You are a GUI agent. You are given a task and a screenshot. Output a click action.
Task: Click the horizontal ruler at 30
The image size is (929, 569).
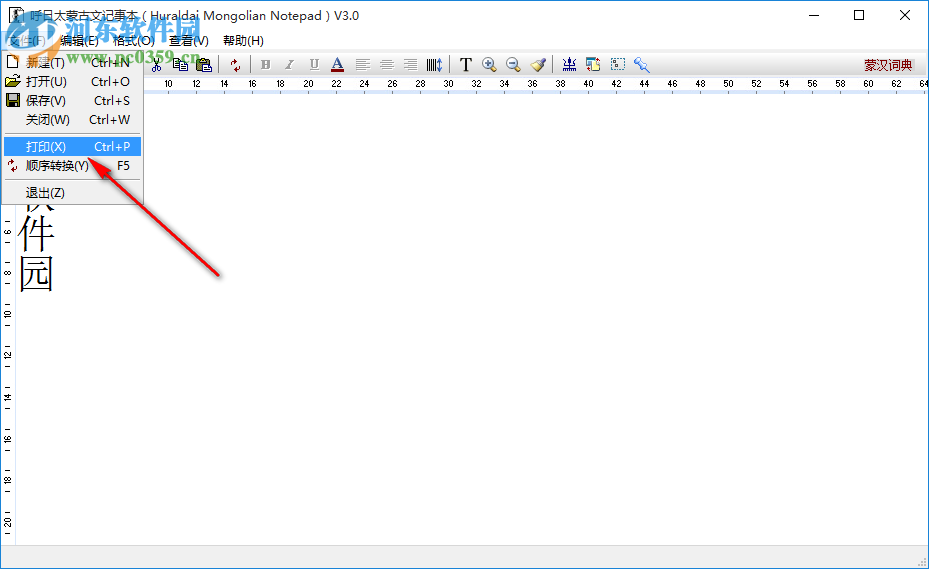click(x=449, y=84)
